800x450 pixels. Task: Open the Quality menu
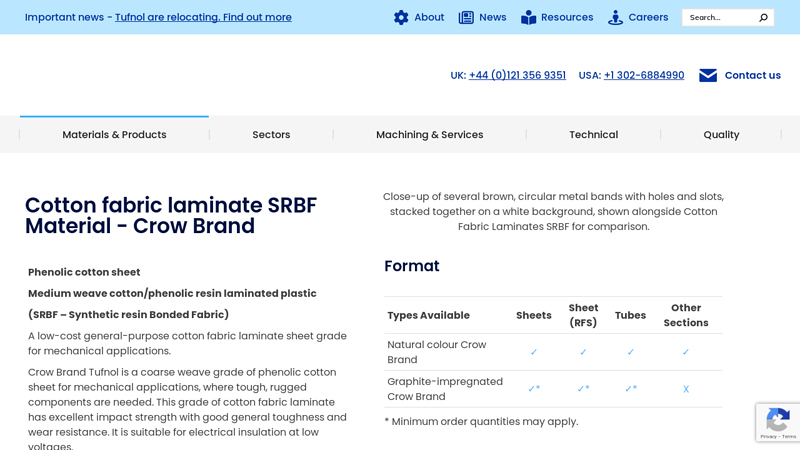pyautogui.click(x=721, y=135)
